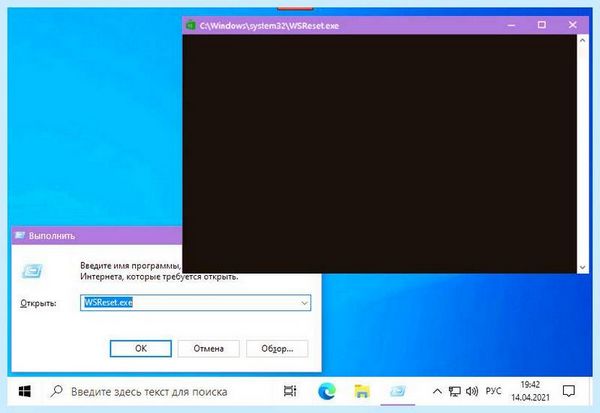Click the Run dialog title bar icon
Screen dimensions: 600x413
pyautogui.click(x=20, y=235)
